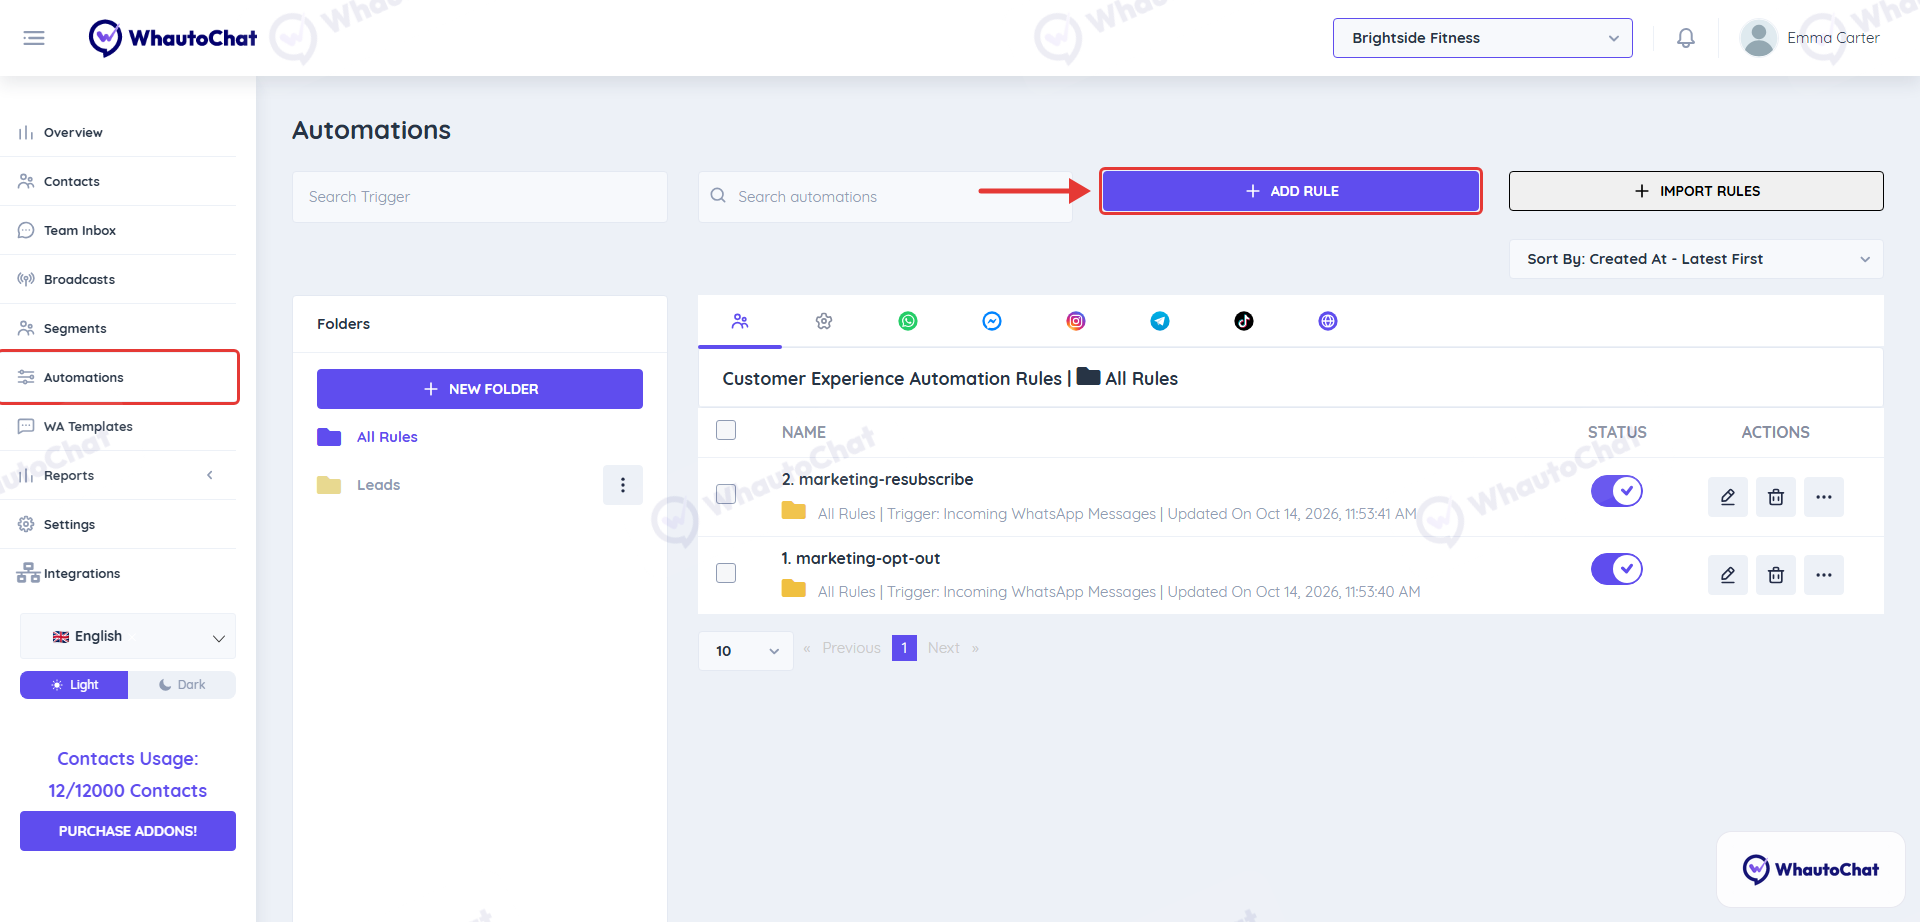
Task: Open the rows-per-page 10 dropdown
Action: (746, 651)
